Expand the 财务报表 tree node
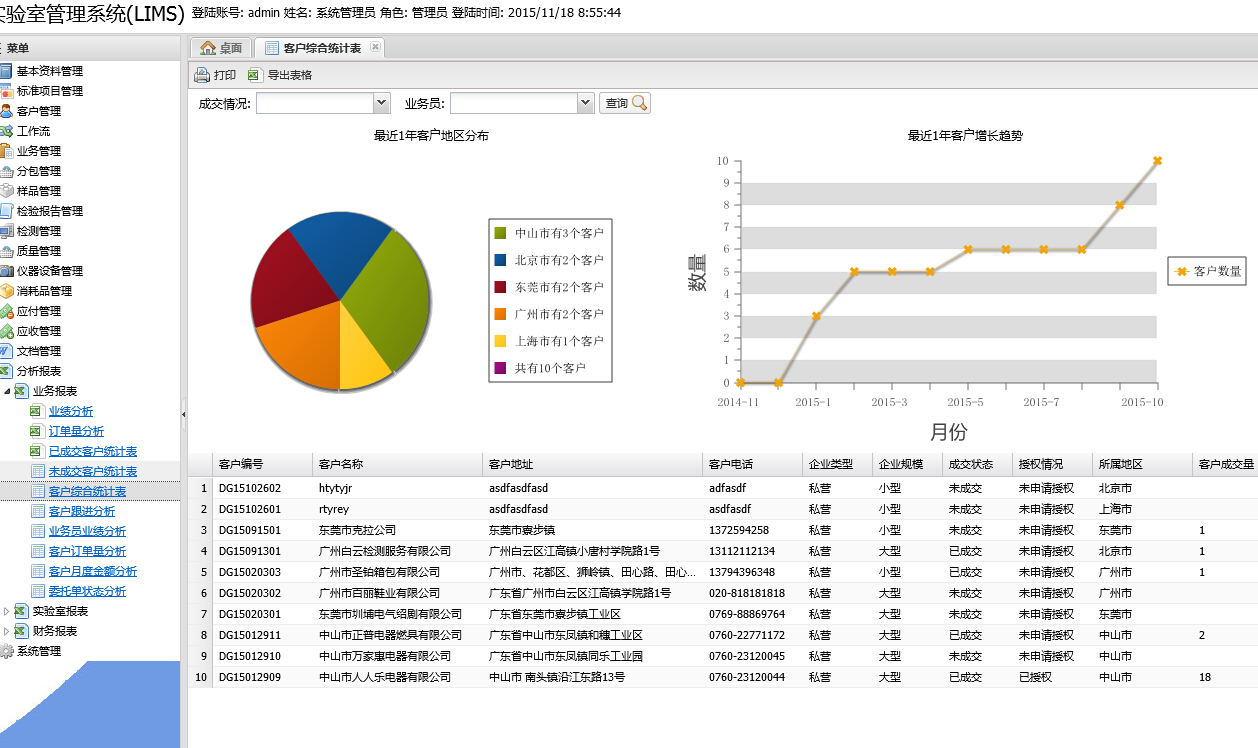This screenshot has width=1258, height=748. click(x=7, y=631)
